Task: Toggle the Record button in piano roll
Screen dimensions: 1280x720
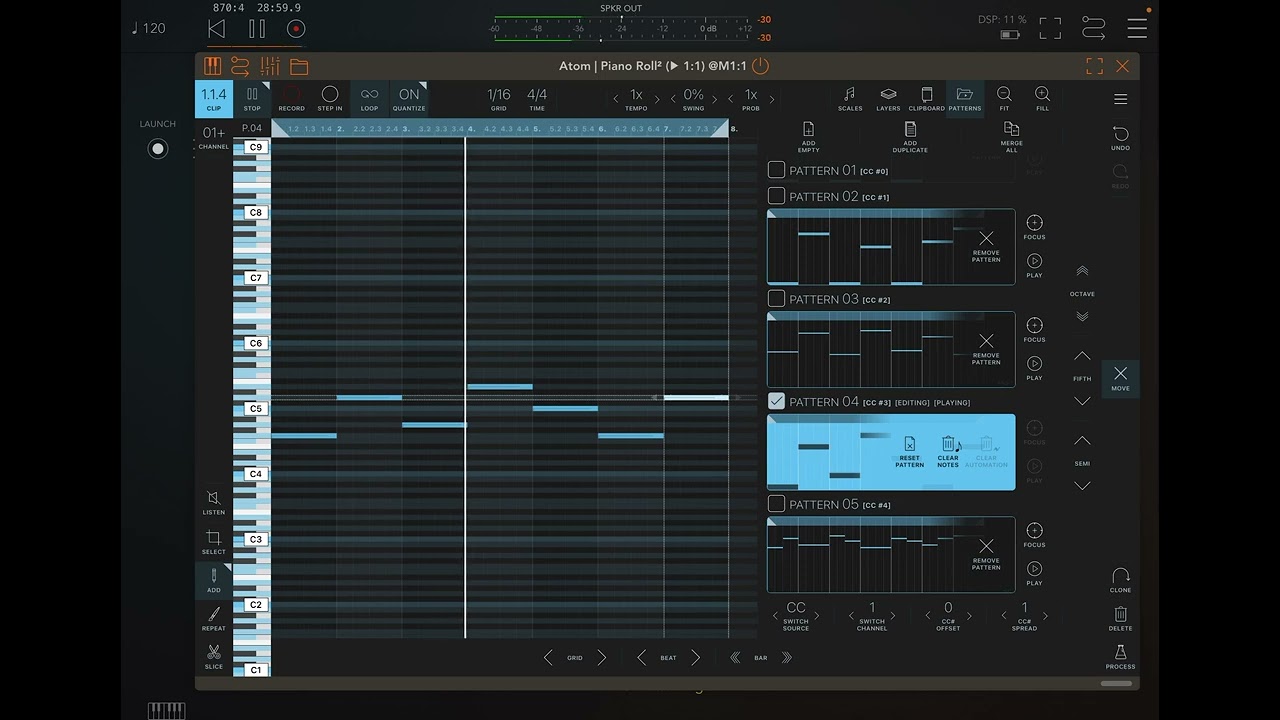Action: pyautogui.click(x=291, y=99)
